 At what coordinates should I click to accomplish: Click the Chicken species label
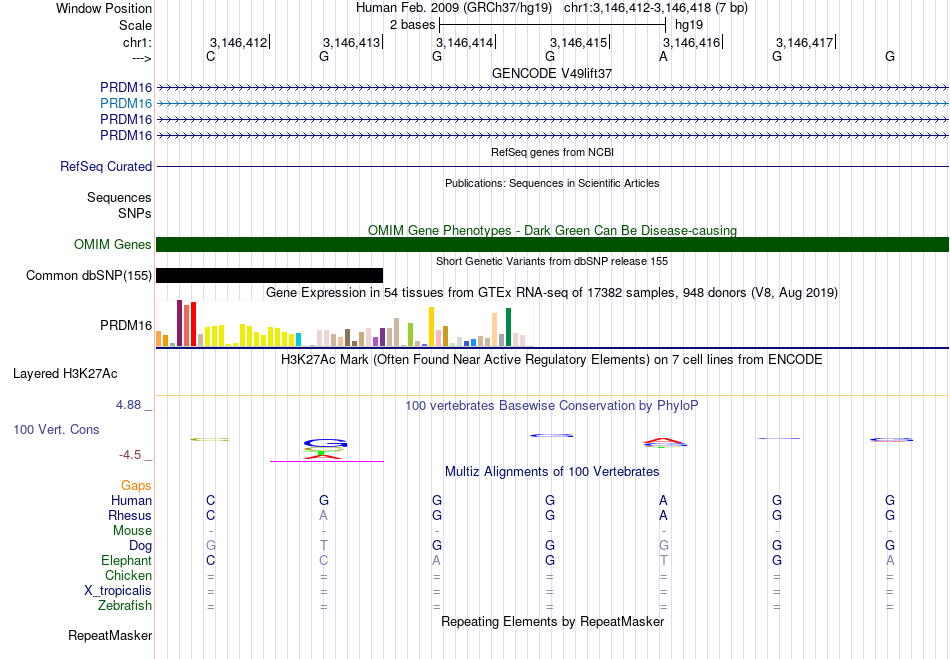coord(128,576)
